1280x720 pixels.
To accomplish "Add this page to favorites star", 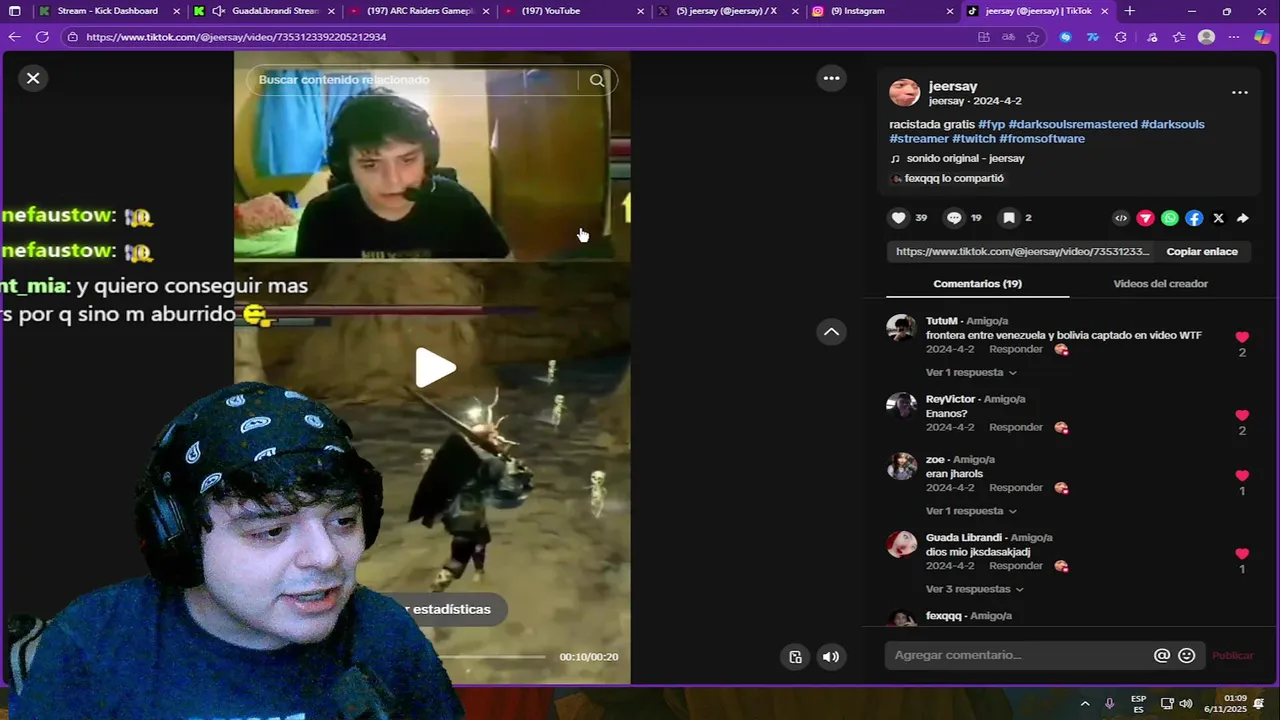I will 1033,37.
